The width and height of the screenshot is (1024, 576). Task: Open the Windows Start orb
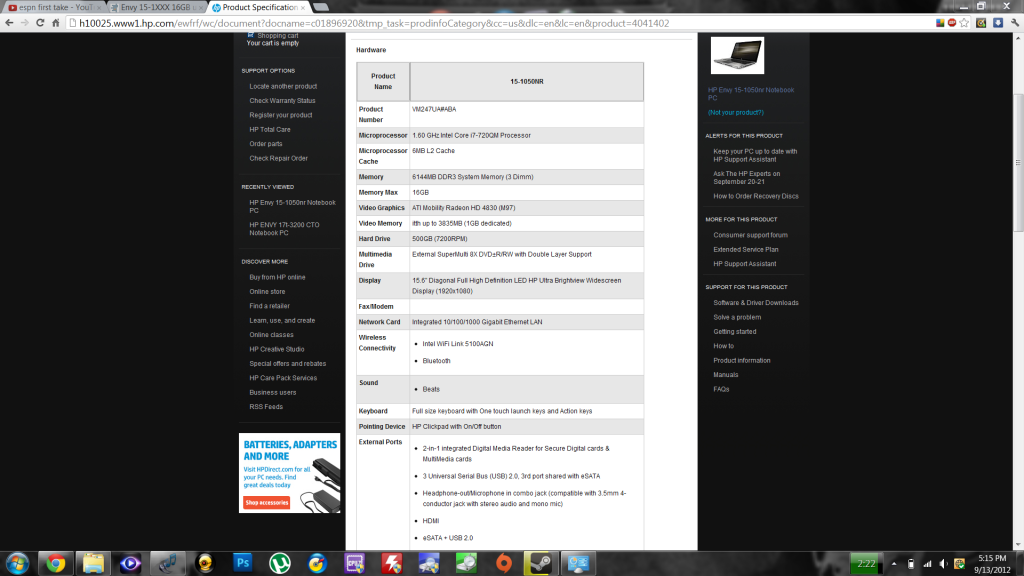[x=18, y=563]
